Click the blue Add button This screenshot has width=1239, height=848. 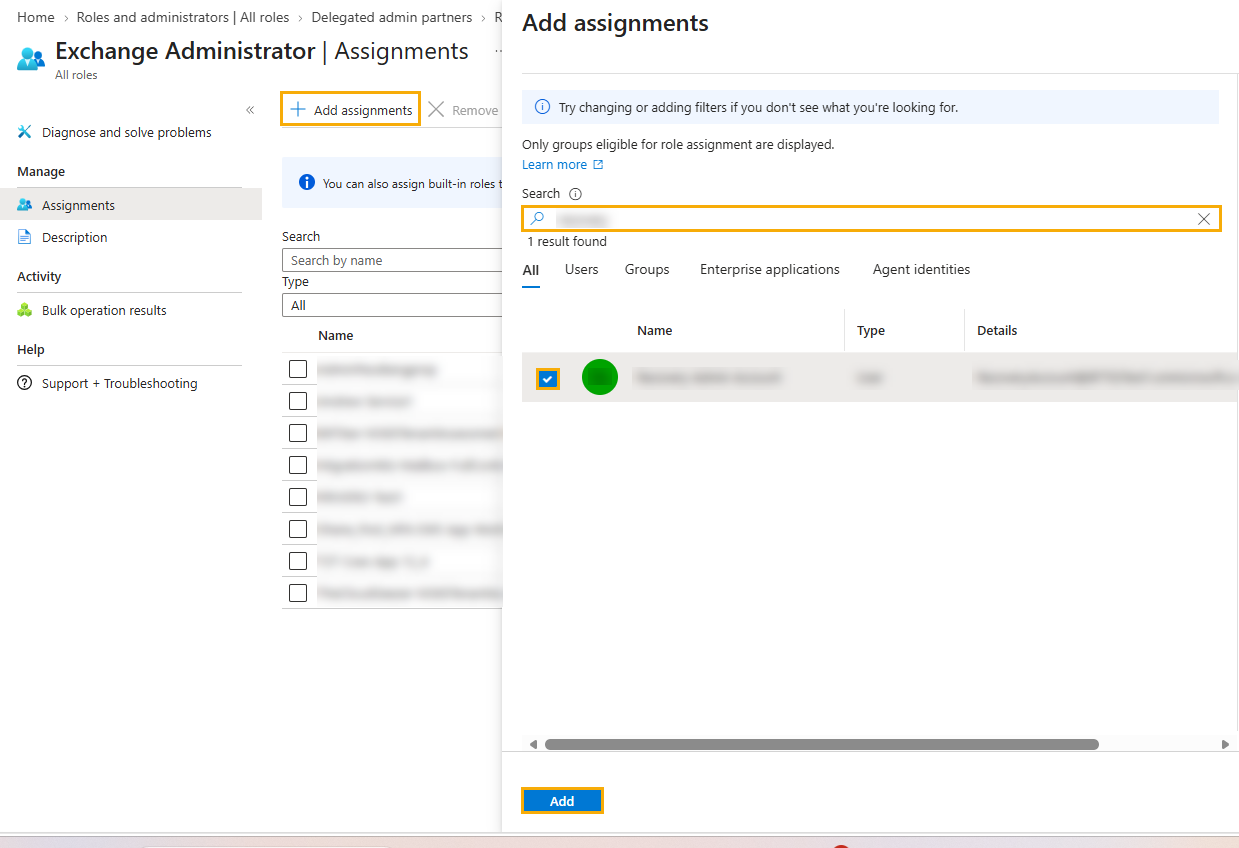[x=562, y=801]
